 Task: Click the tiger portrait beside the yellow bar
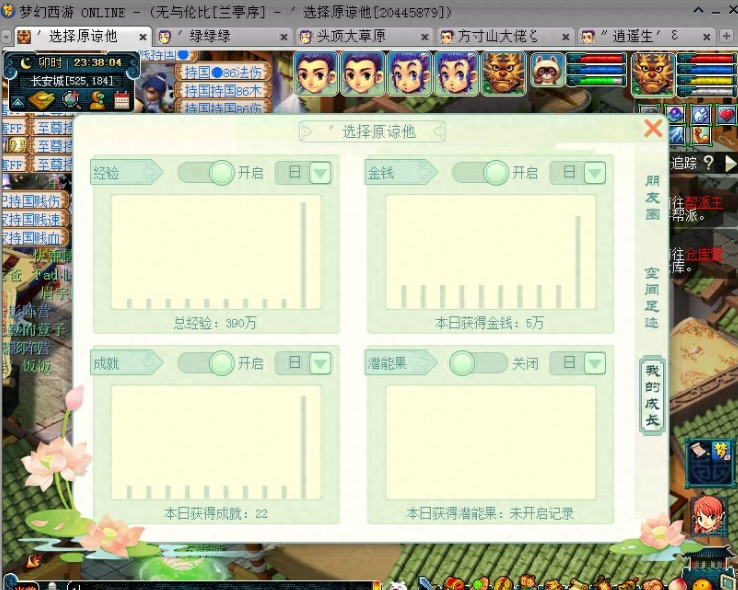point(653,74)
